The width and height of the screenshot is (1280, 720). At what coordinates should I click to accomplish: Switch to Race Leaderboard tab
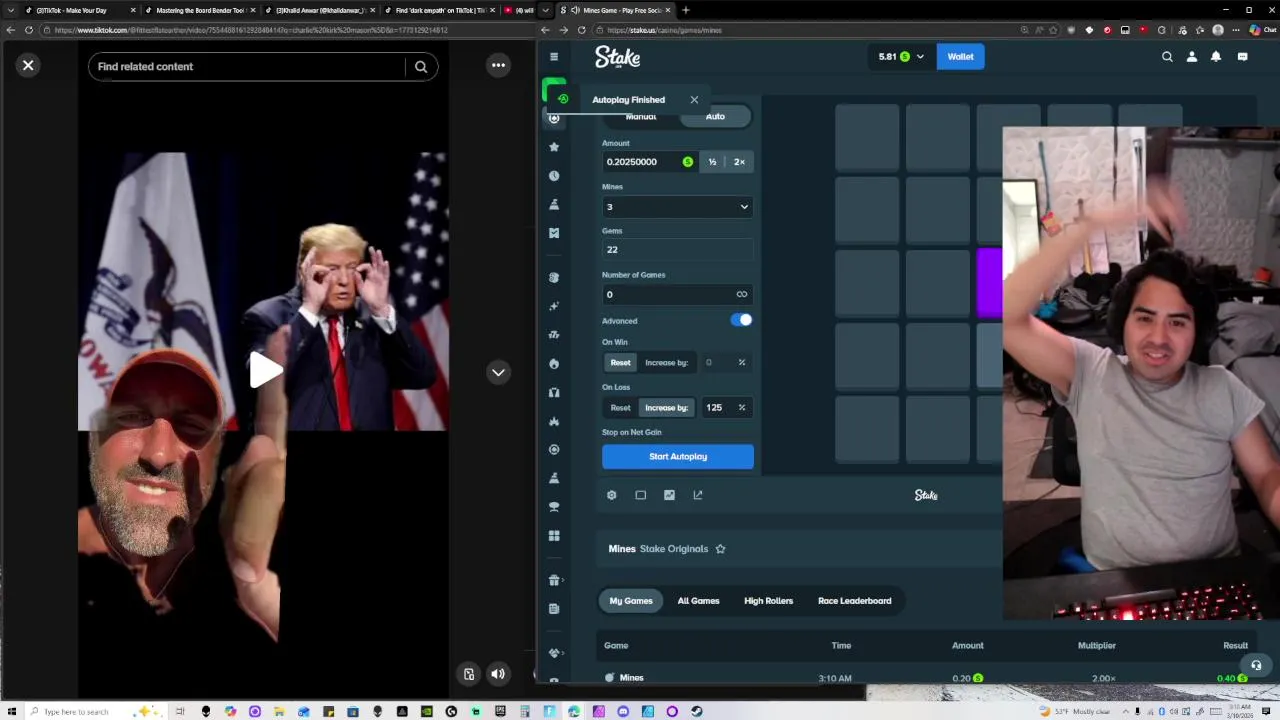(x=854, y=601)
